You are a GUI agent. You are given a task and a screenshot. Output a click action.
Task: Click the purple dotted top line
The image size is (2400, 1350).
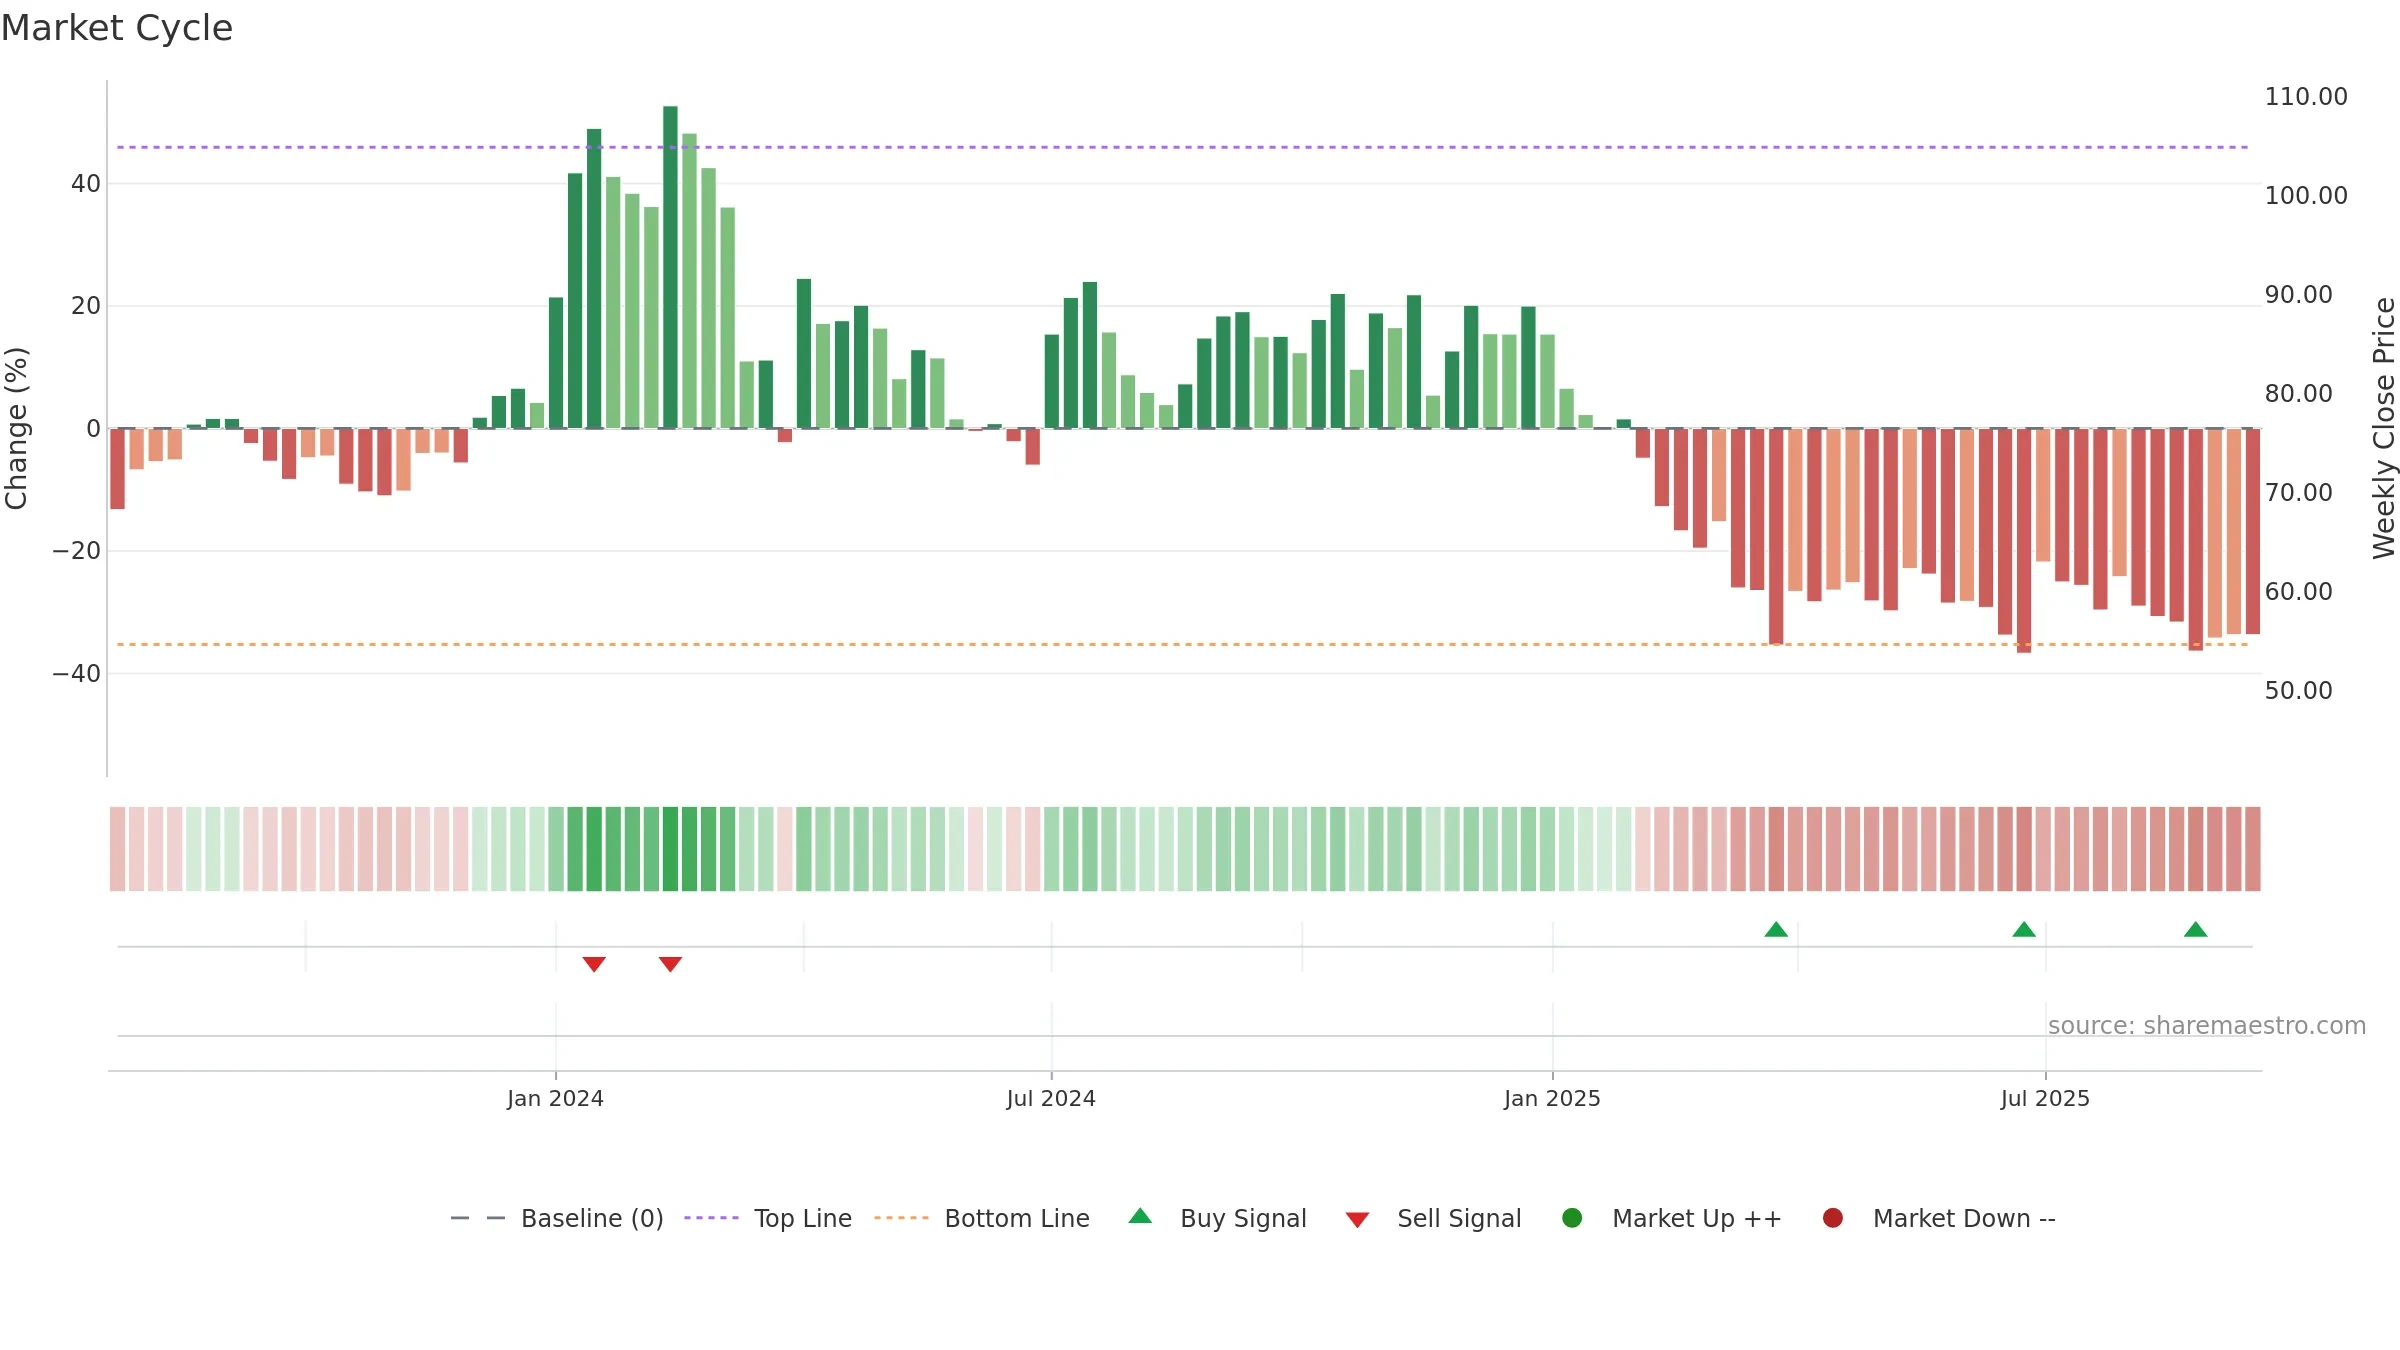(x=1182, y=147)
